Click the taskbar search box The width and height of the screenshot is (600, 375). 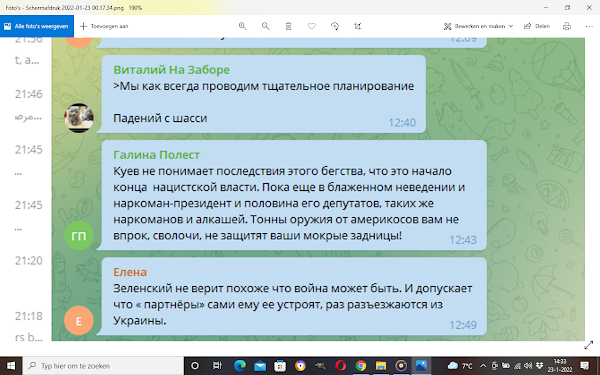(x=103, y=366)
